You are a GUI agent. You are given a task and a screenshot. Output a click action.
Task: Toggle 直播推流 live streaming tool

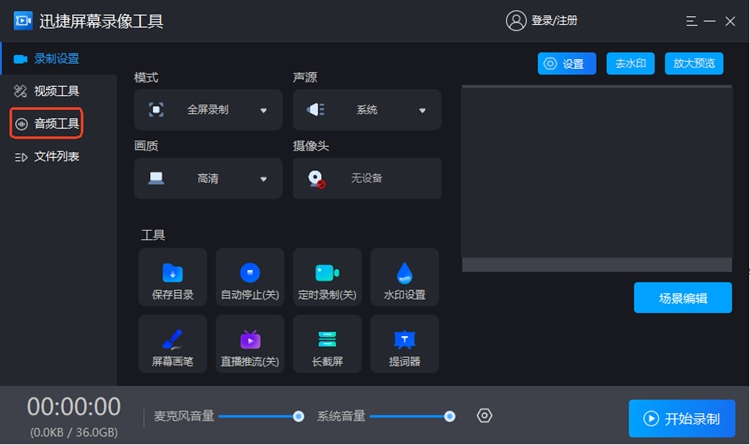250,344
